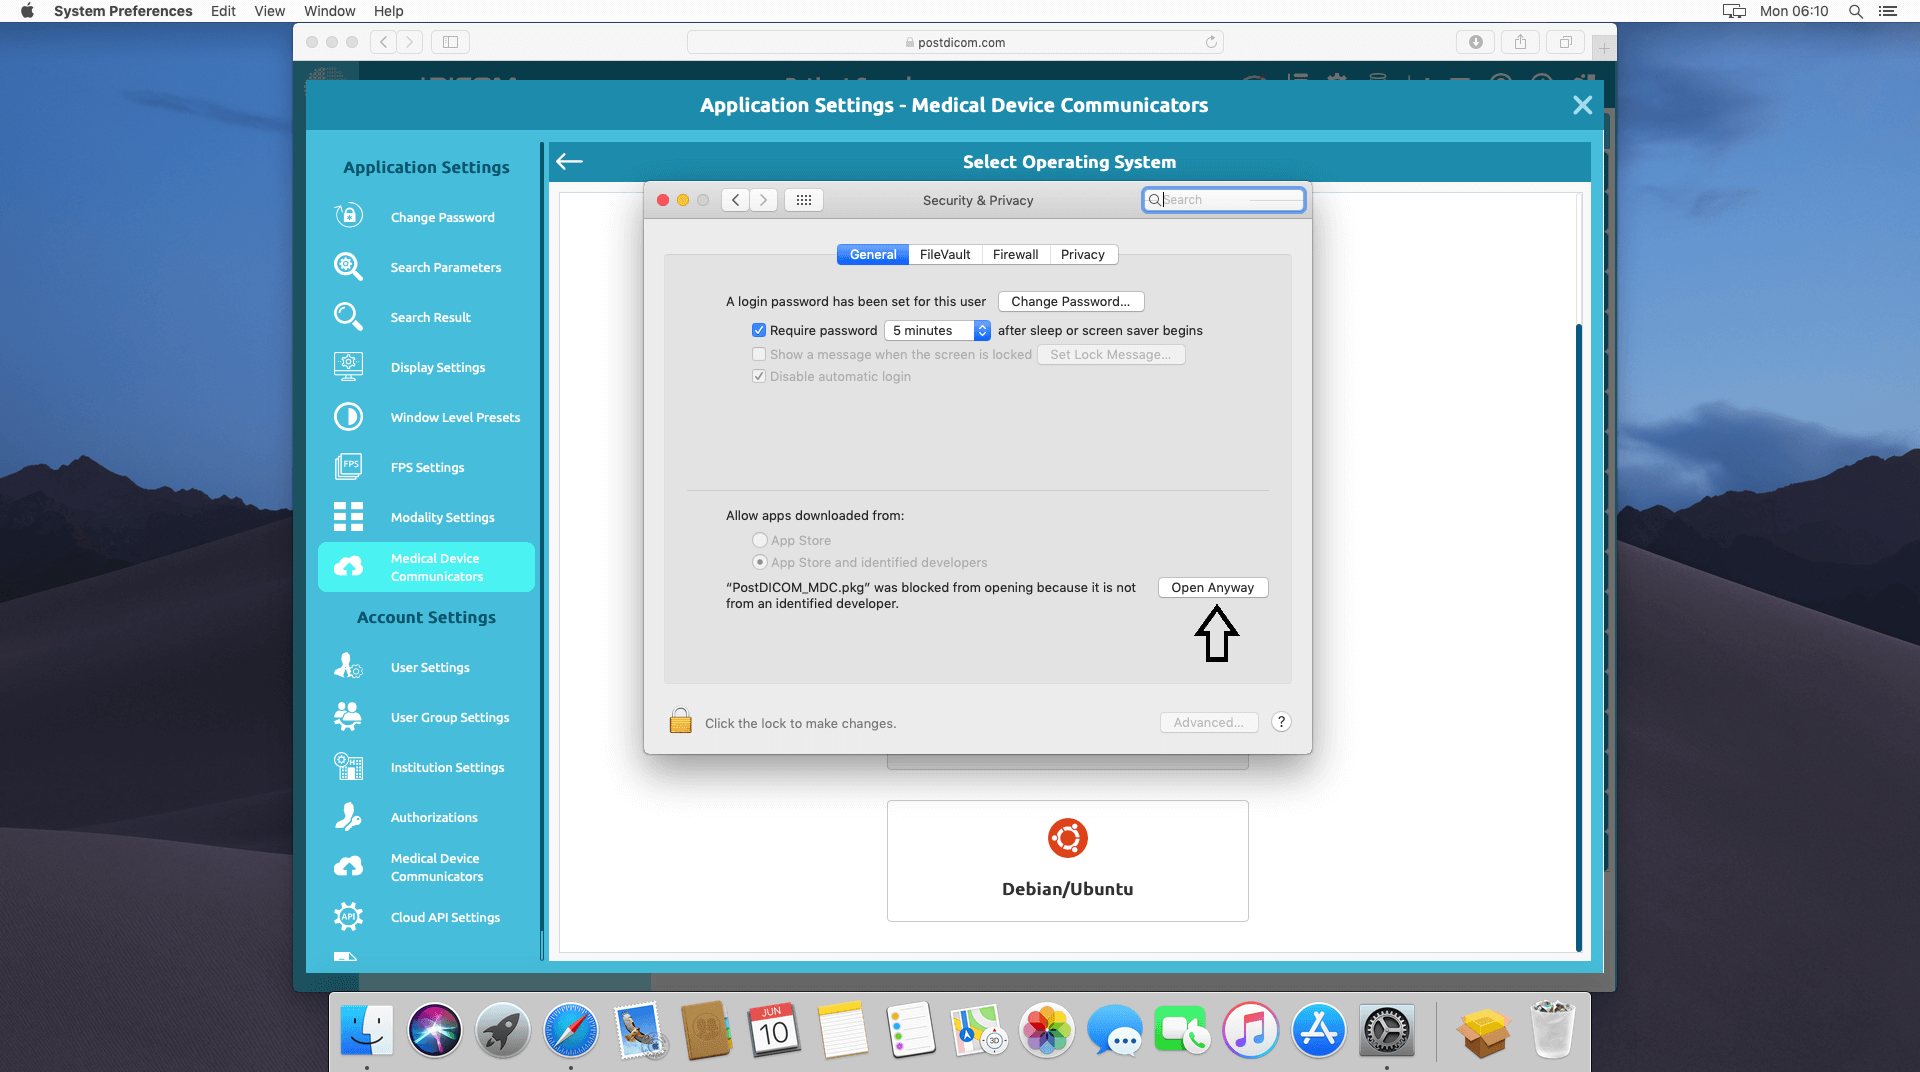Toggle Require password checkbox
Viewport: 1920px width, 1072px height.
point(759,330)
